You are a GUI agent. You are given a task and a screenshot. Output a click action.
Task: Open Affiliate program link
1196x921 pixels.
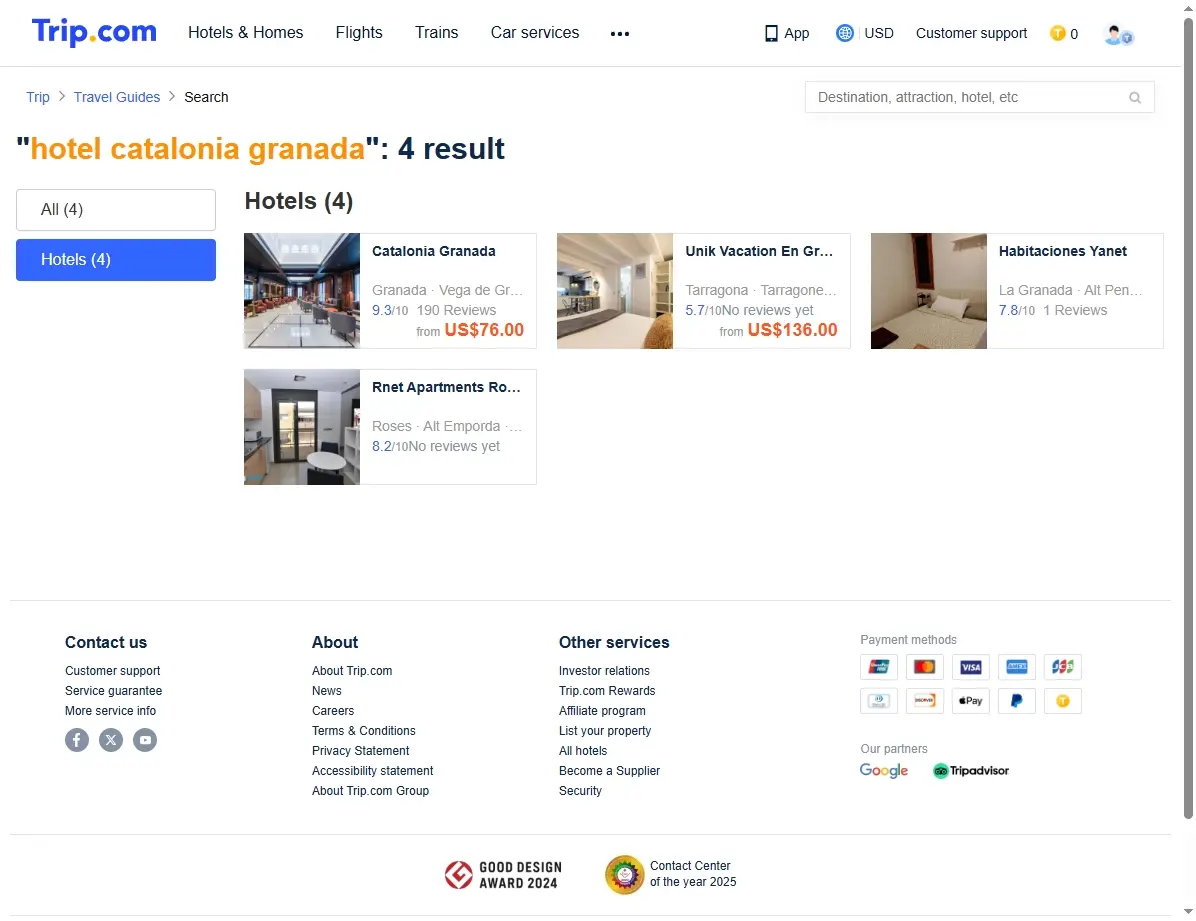pyautogui.click(x=602, y=710)
